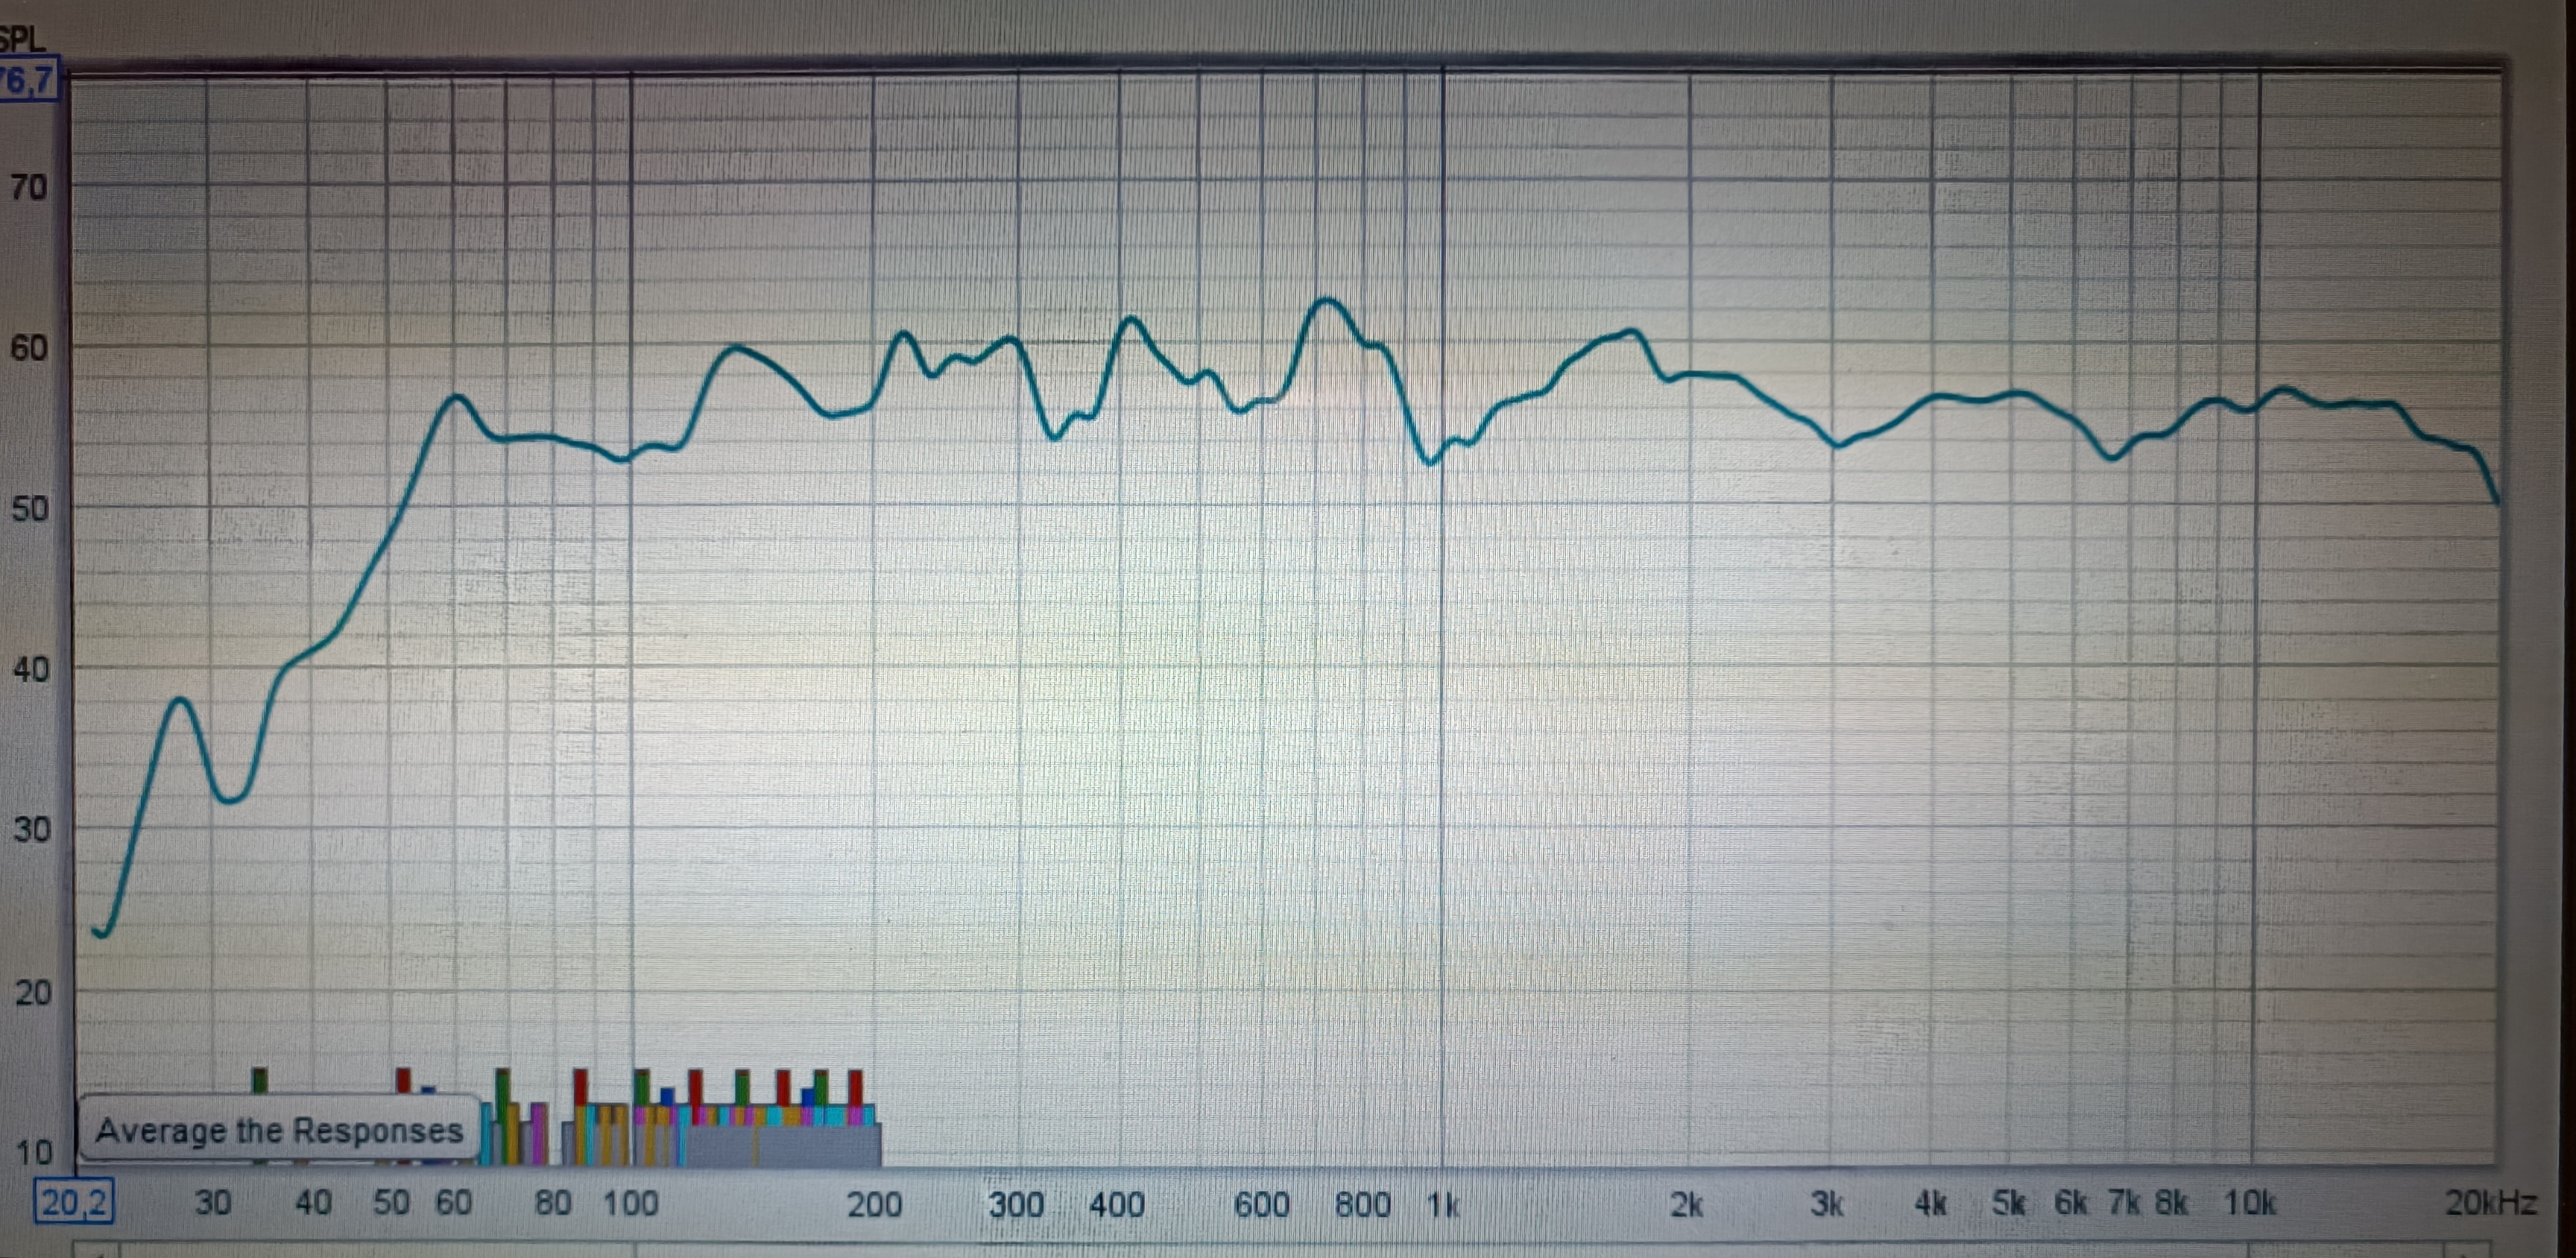Click the 76,7 SPL axis top field
Screen dimensions: 2576x1258
pos(28,80)
